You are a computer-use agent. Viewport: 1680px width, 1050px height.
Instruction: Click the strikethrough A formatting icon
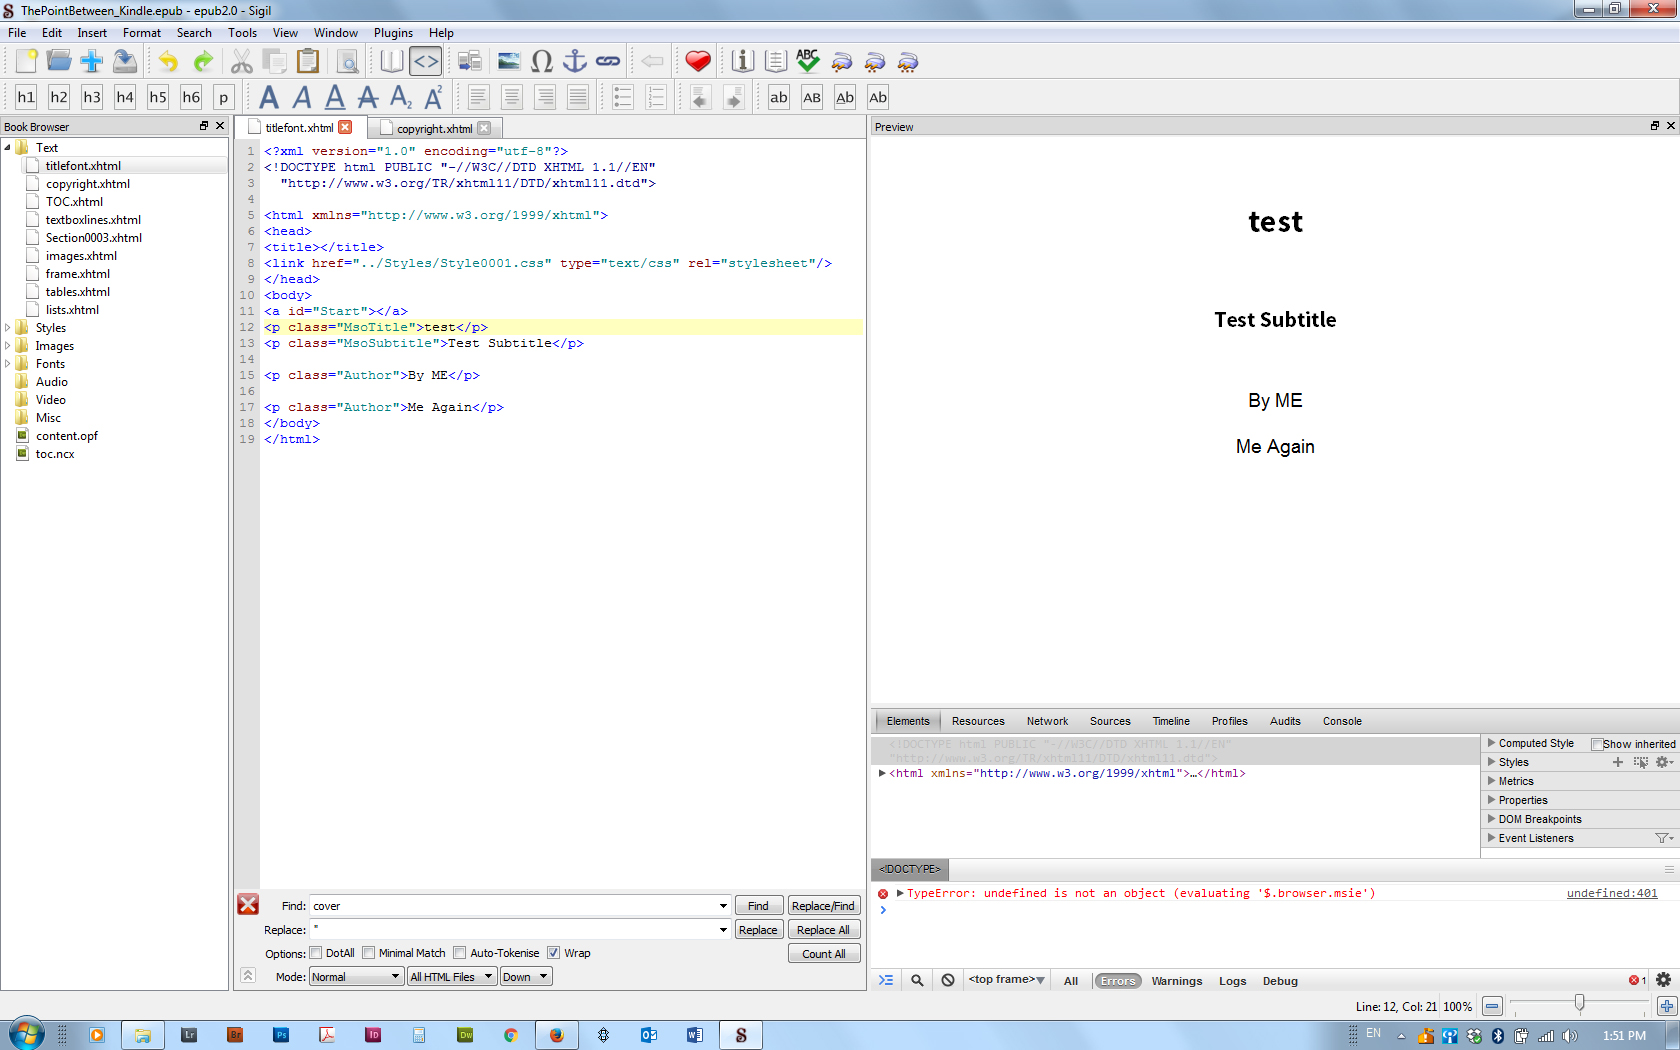[x=367, y=97]
